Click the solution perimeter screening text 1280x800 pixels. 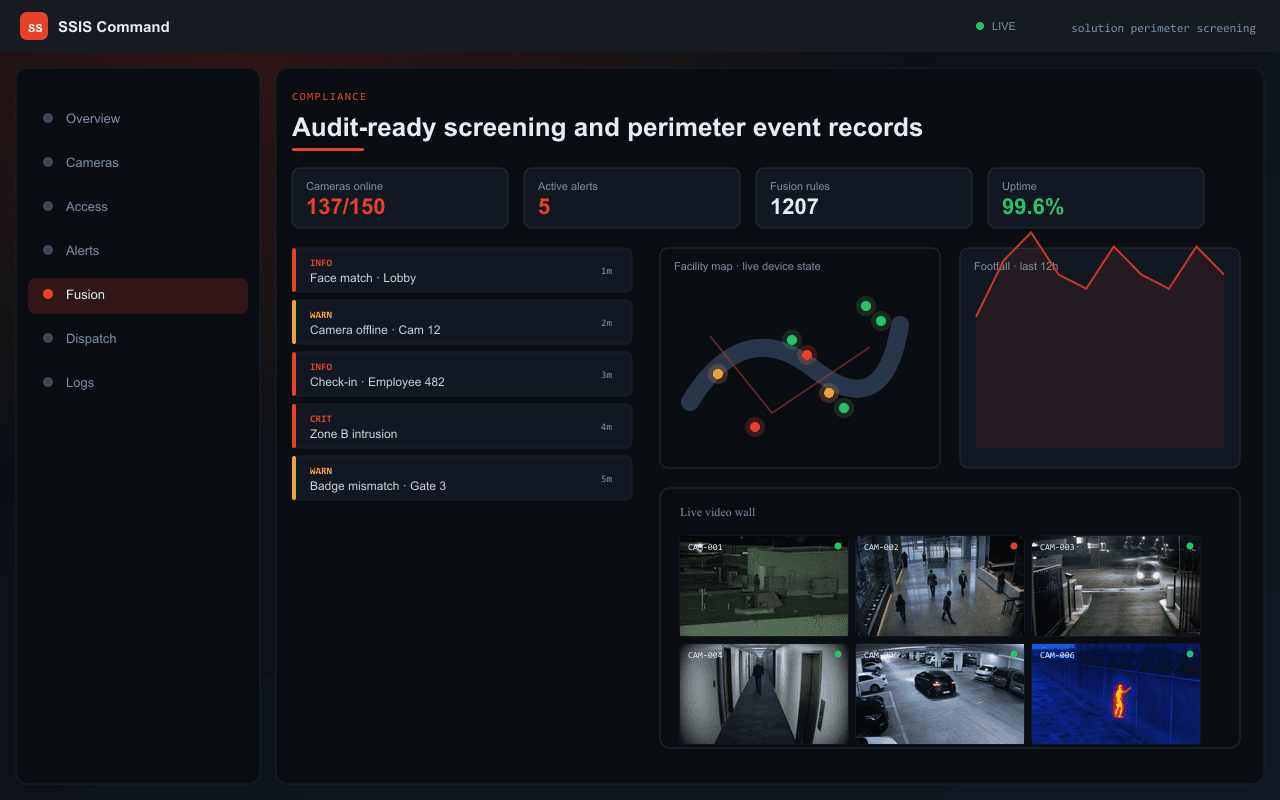[x=1163, y=28]
